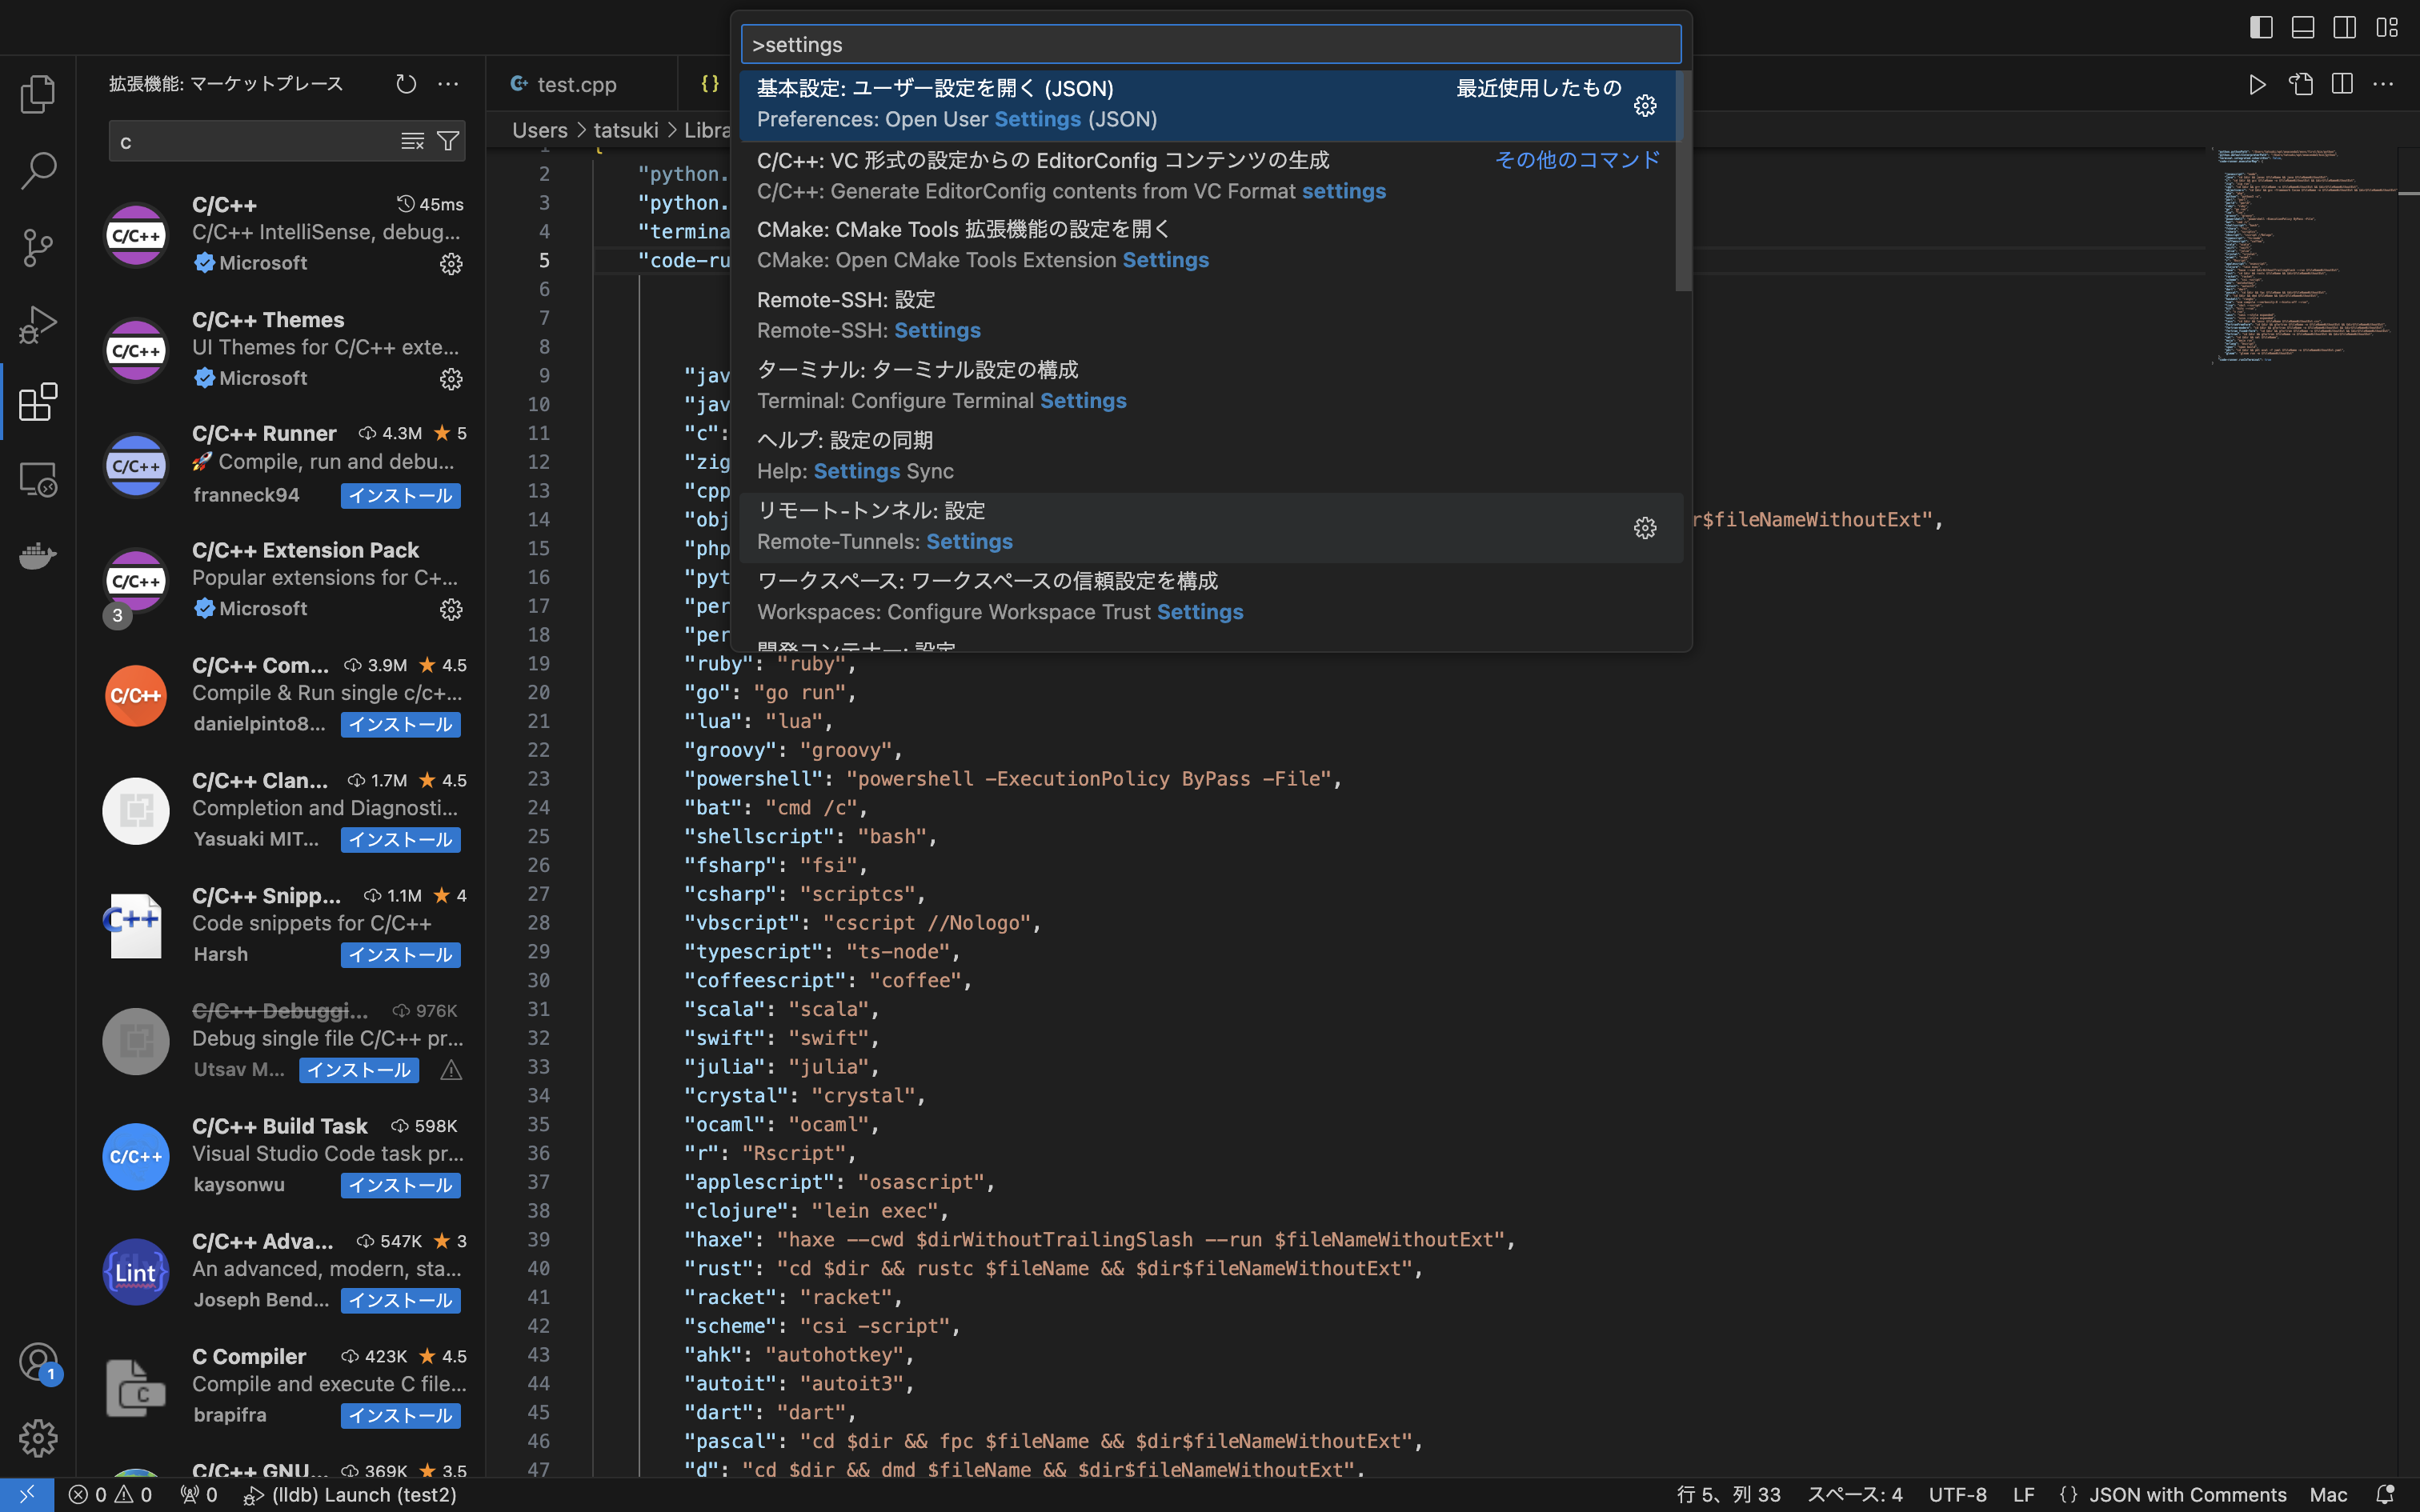2420x1512 pixels.
Task: Click the run code play button
Action: tap(2257, 84)
